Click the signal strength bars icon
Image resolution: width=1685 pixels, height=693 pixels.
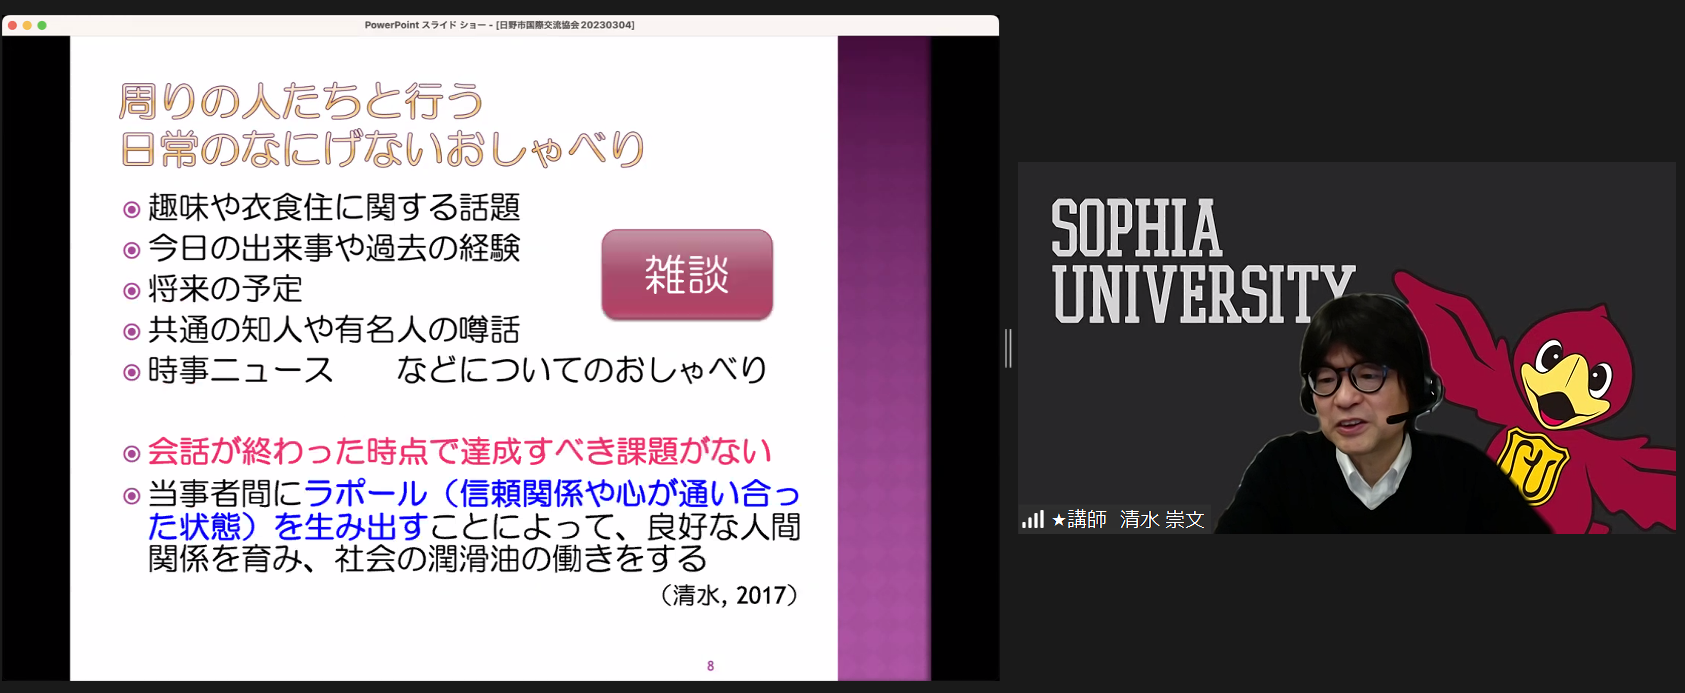1032,520
